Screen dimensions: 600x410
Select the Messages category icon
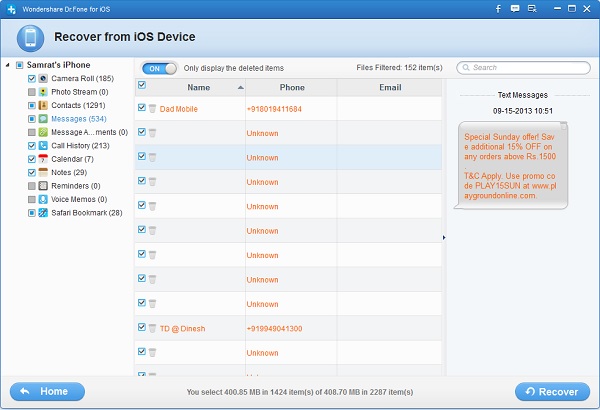click(43, 119)
